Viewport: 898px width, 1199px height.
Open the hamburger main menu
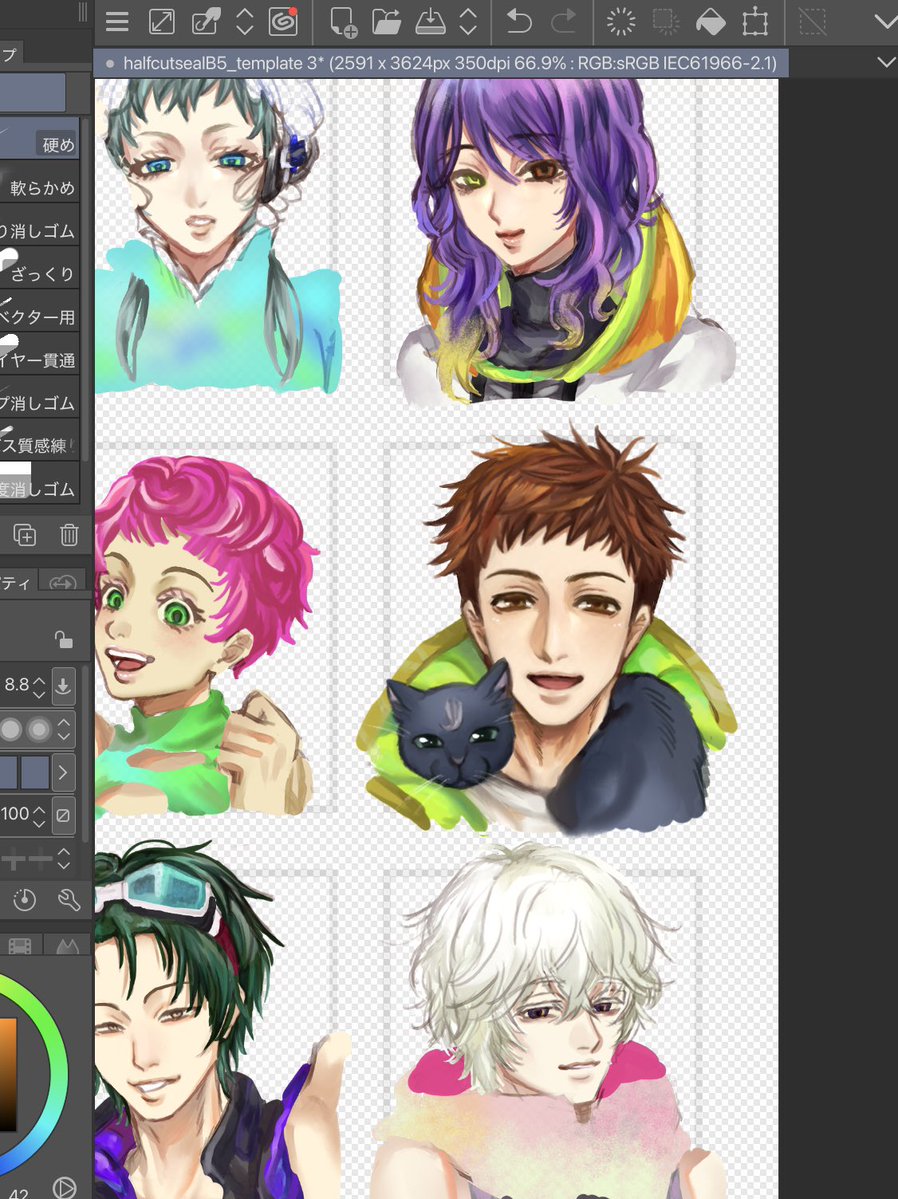click(117, 21)
